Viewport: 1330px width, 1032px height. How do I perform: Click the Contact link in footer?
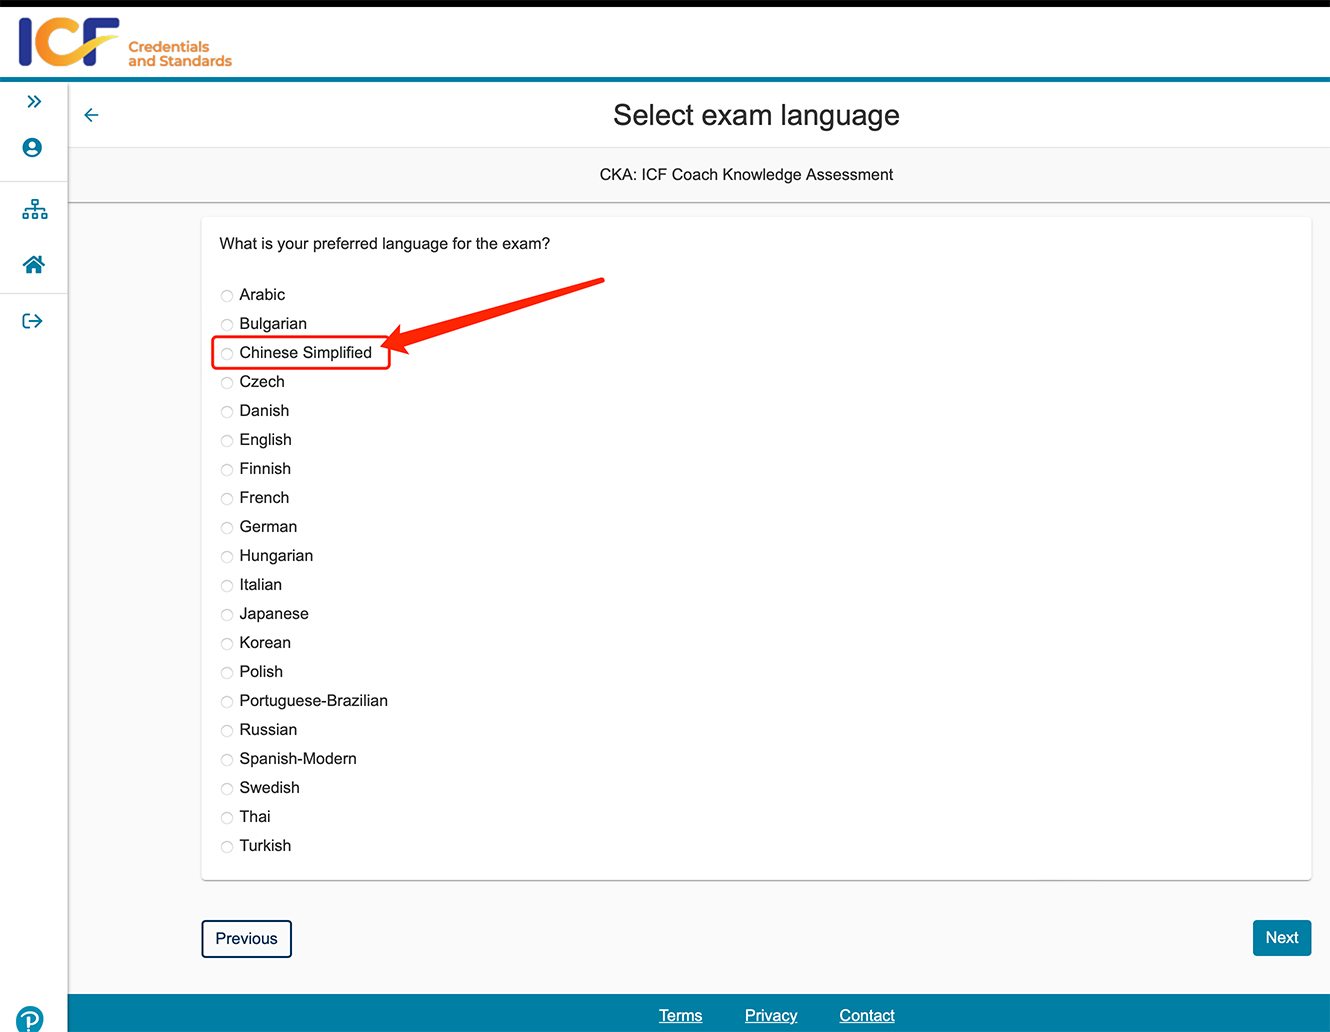(866, 1015)
